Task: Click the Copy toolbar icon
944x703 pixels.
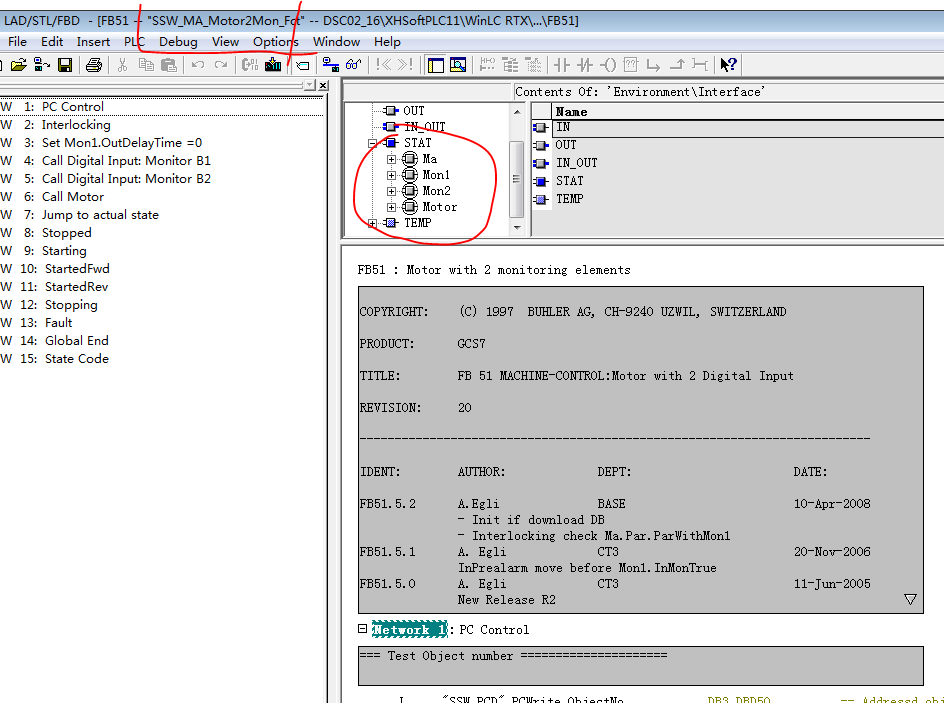Action: pyautogui.click(x=146, y=65)
